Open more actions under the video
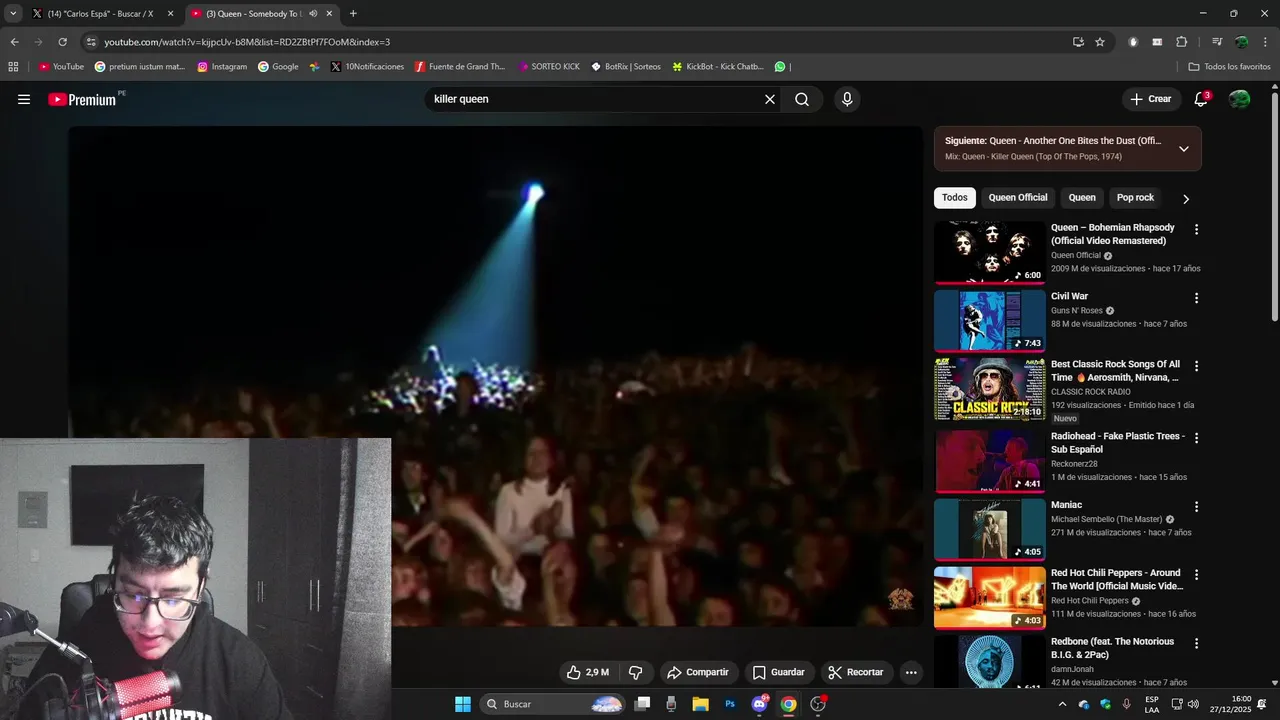Viewport: 1280px width, 720px height. tap(911, 672)
